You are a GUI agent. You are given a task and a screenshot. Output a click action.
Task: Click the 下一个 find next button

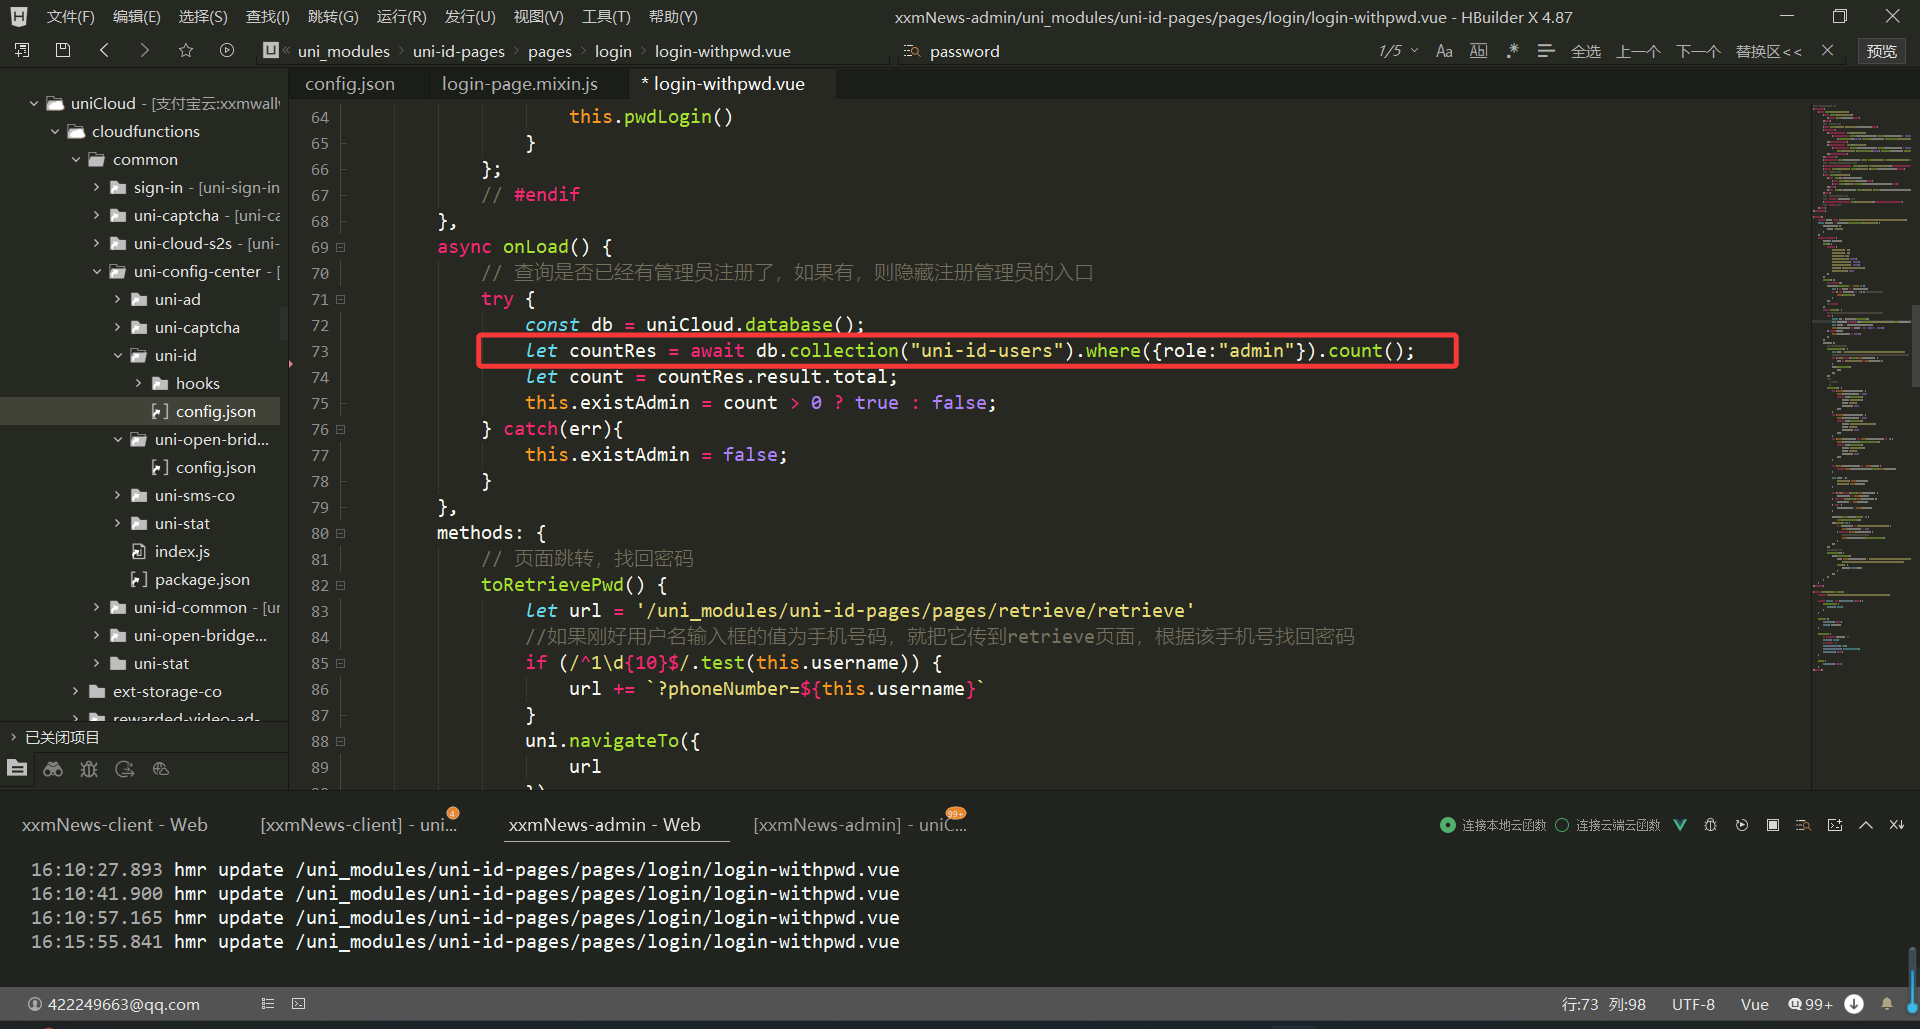[x=1698, y=51]
